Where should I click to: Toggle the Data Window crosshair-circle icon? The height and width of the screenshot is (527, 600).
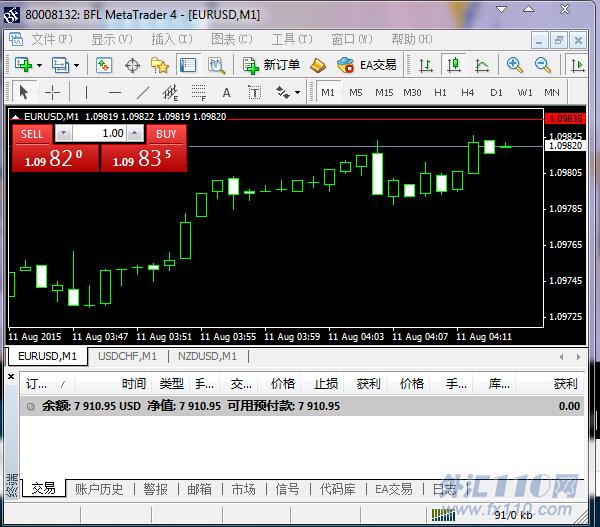132,65
